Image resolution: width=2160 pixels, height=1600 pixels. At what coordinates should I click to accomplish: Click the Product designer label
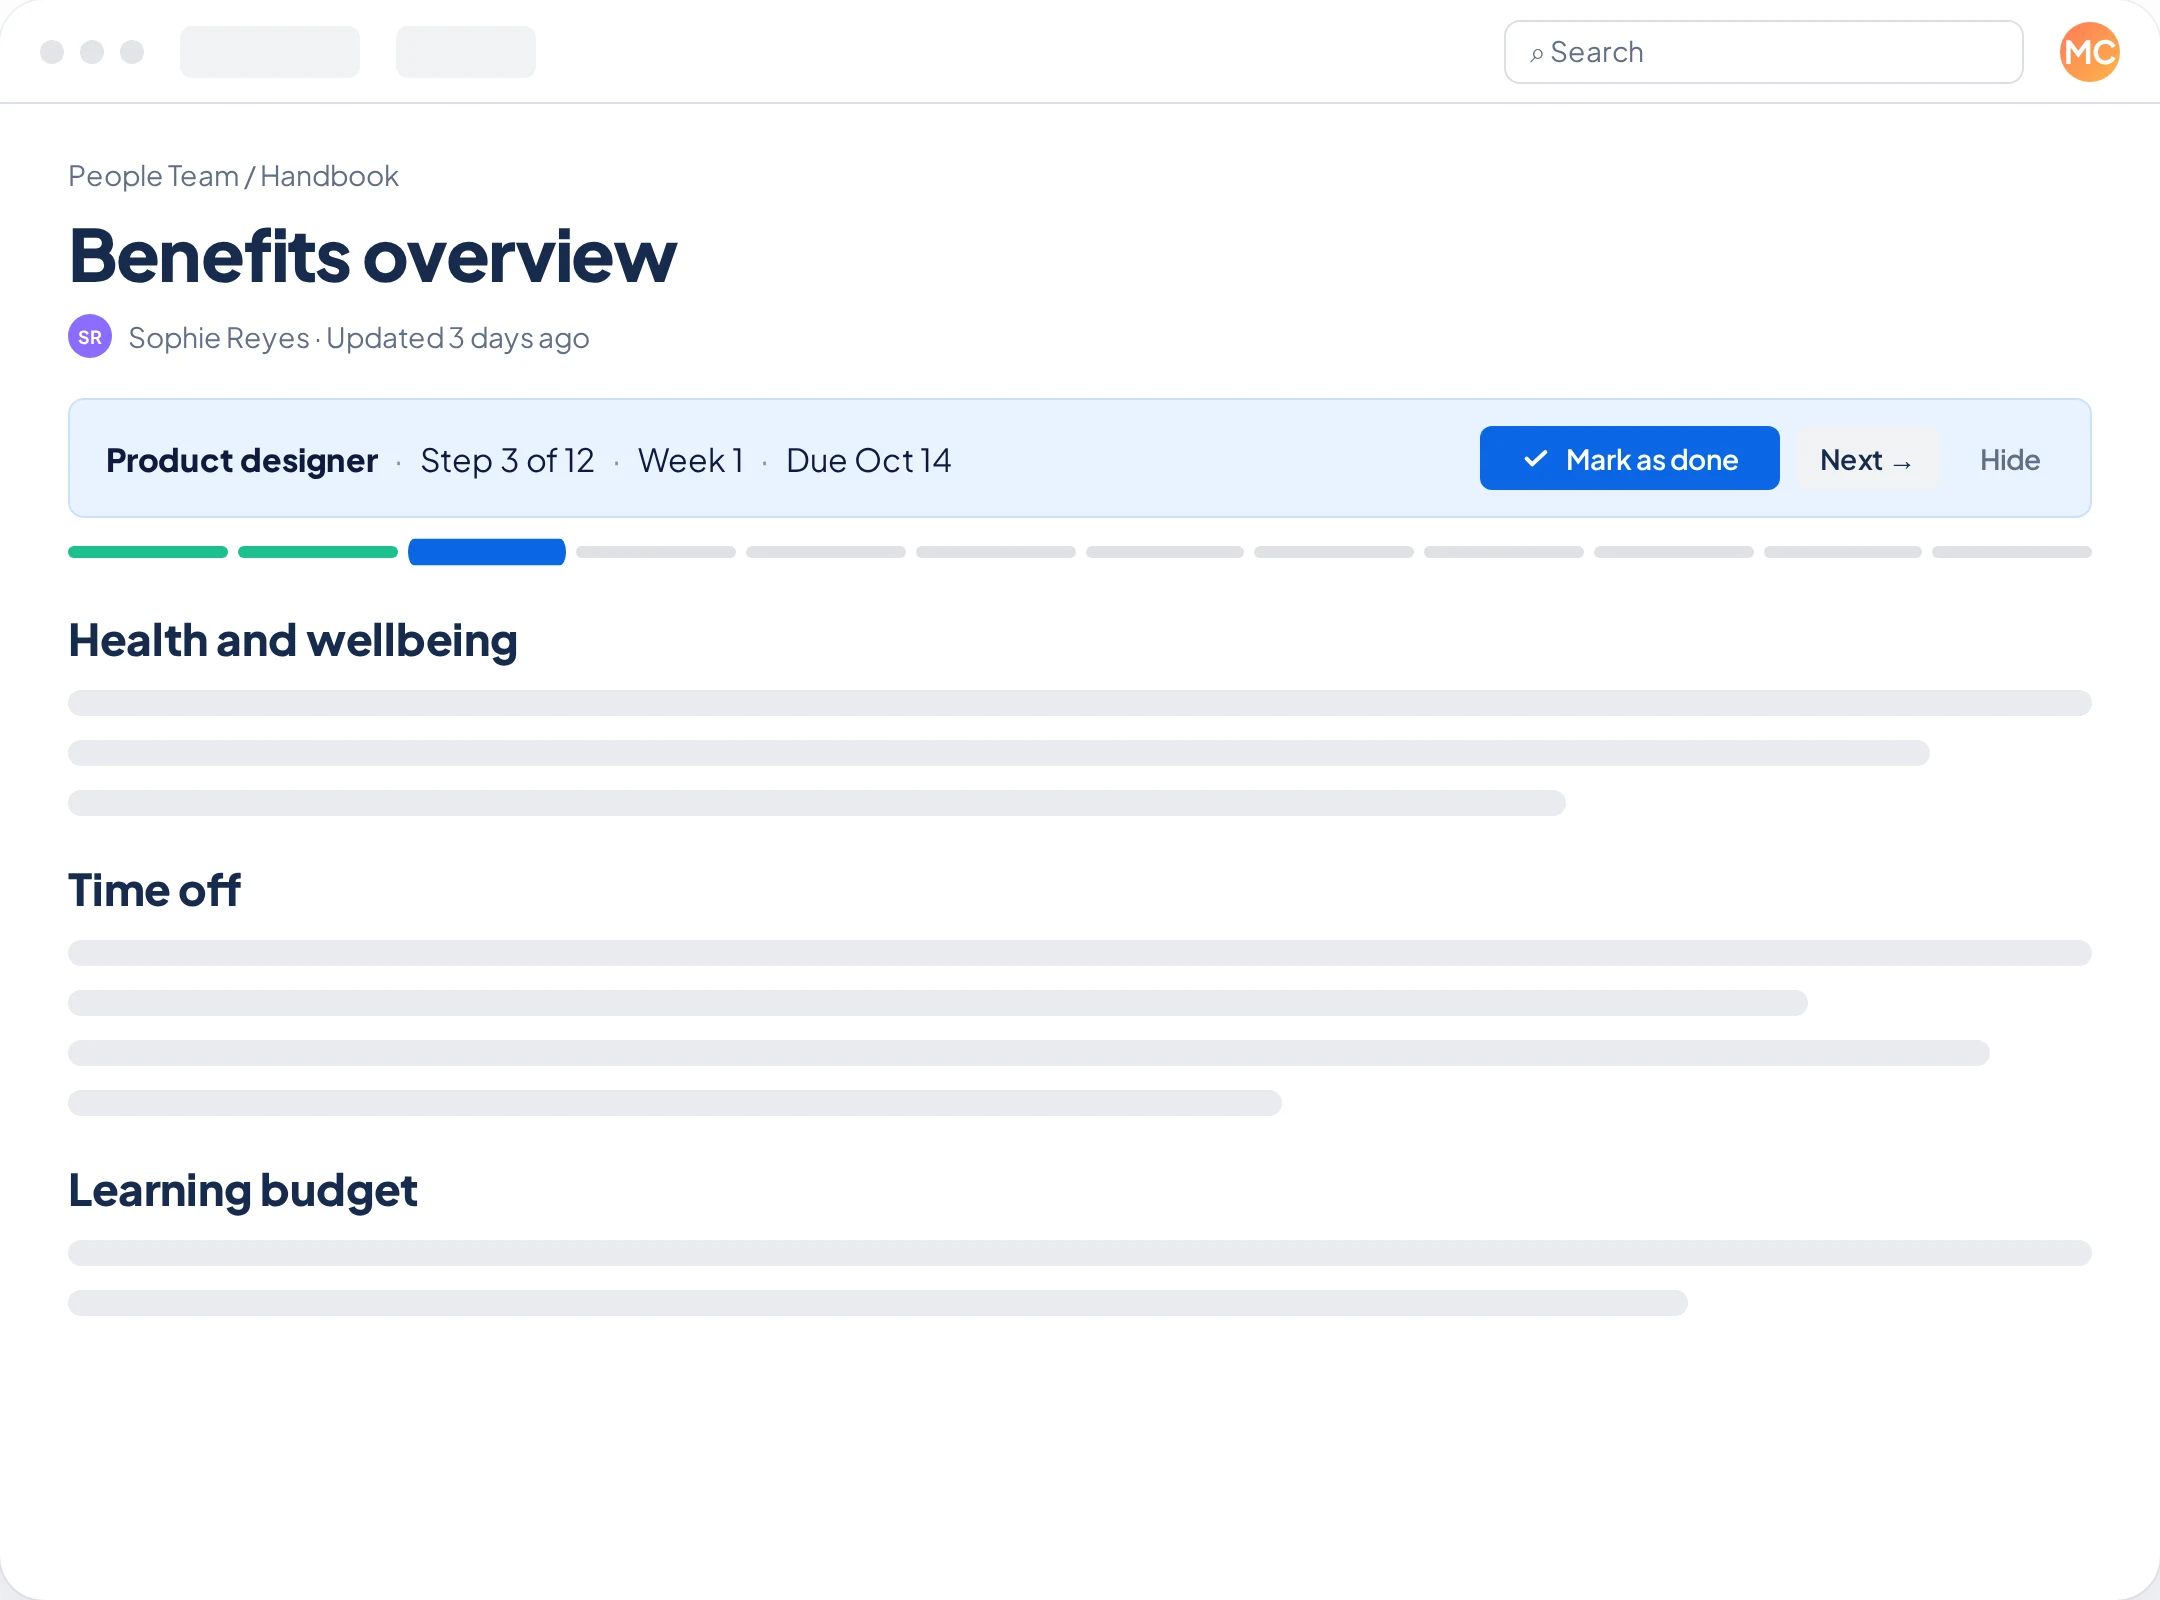click(242, 460)
